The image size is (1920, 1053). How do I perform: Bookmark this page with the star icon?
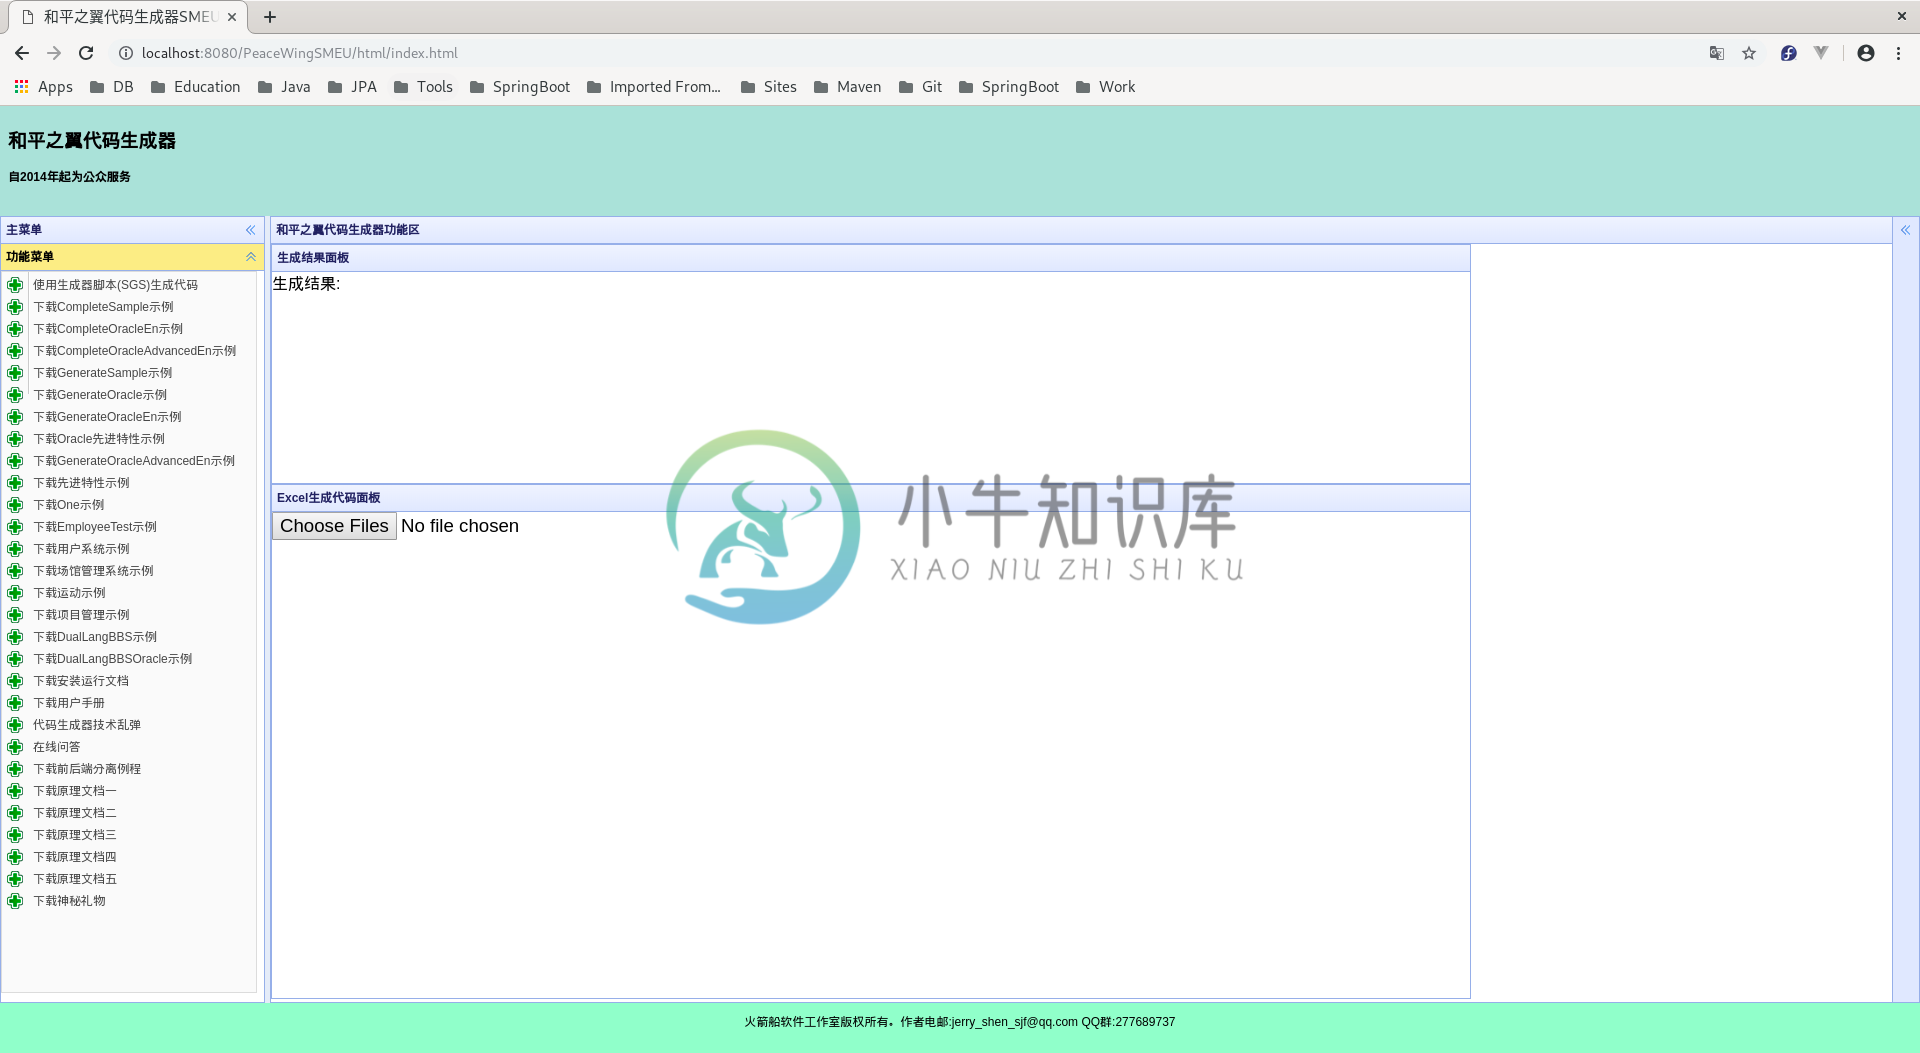click(x=1749, y=53)
